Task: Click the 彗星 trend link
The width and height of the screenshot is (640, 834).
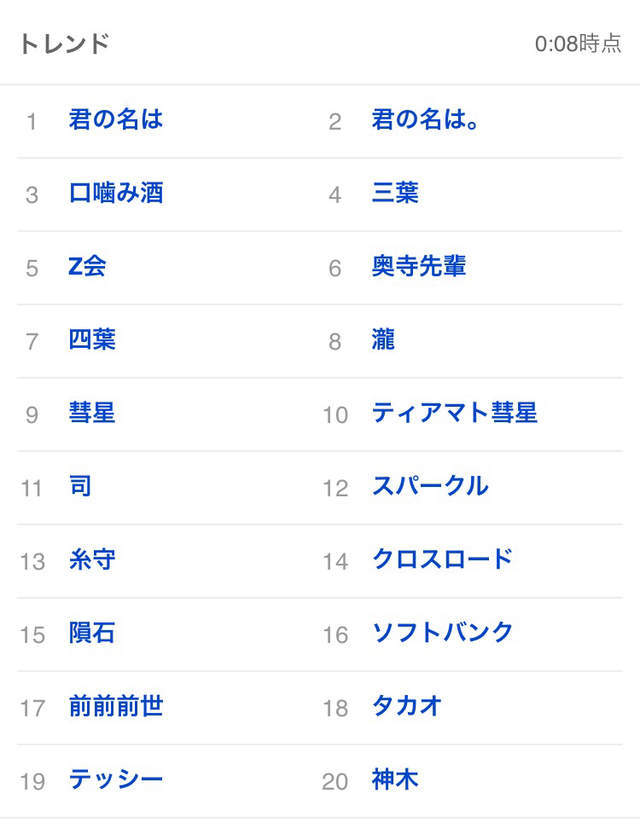Action: click(x=92, y=413)
